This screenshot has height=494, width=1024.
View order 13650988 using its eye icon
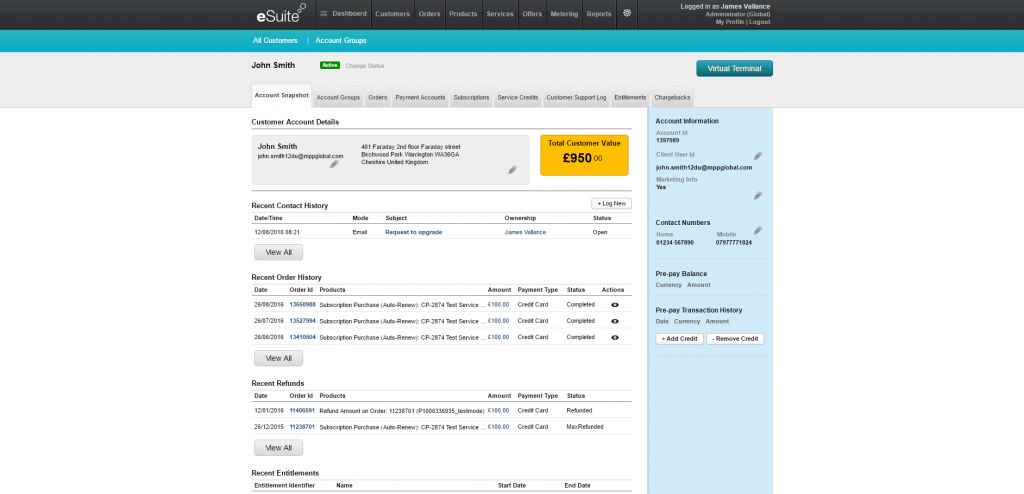tap(614, 304)
